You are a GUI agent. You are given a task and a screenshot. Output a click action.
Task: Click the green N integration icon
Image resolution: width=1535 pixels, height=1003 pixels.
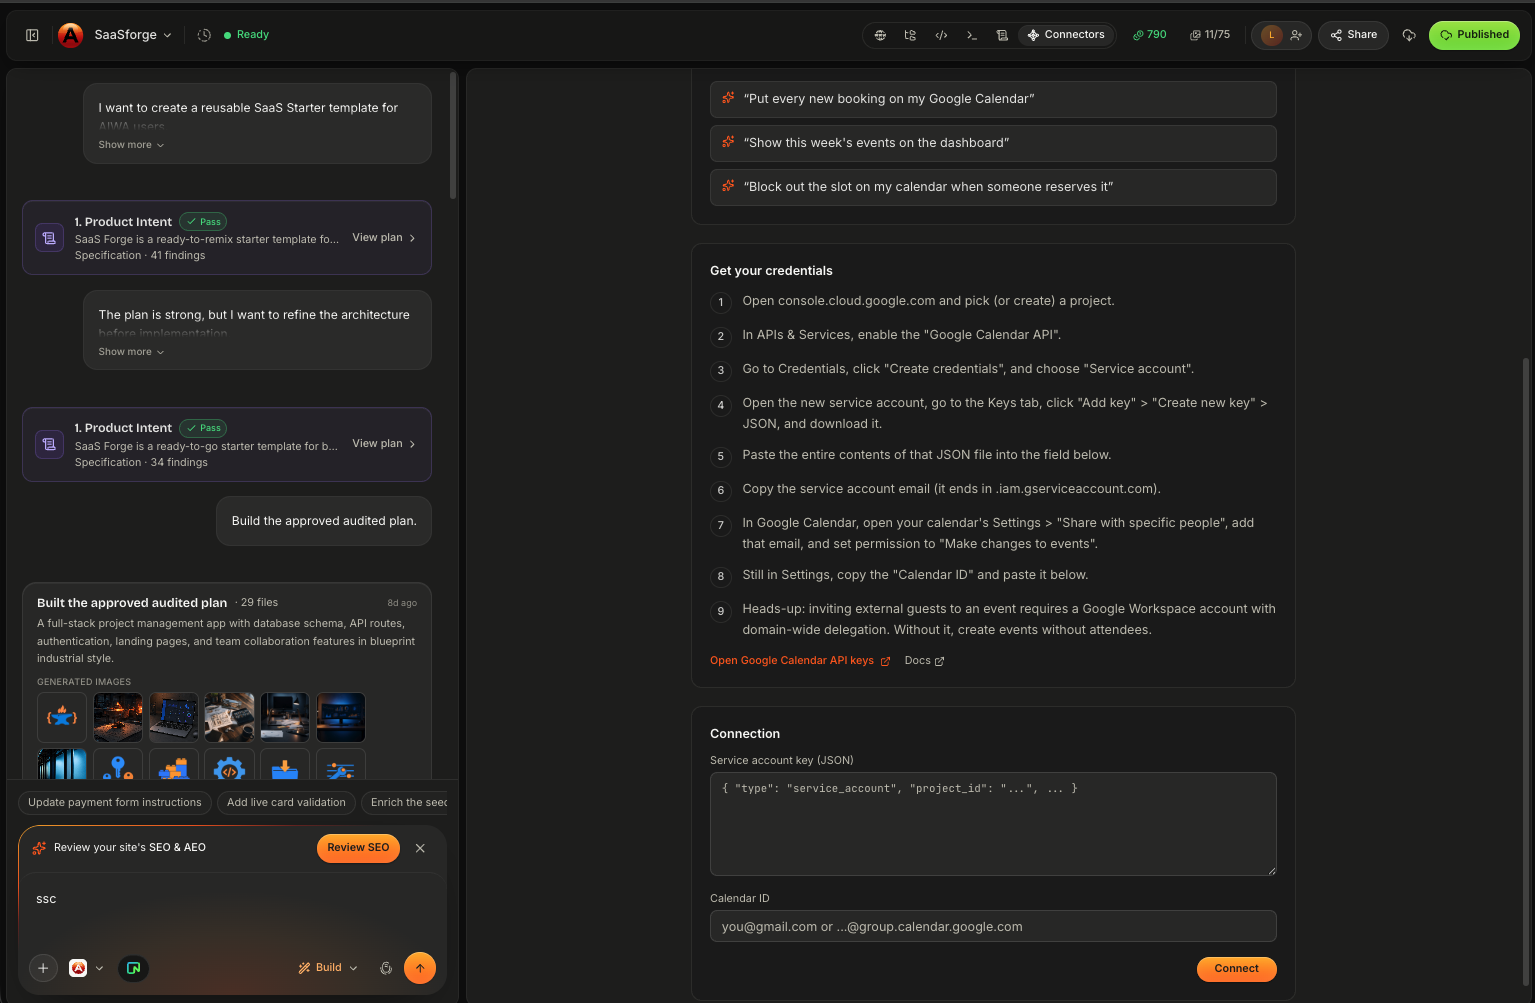click(x=133, y=968)
